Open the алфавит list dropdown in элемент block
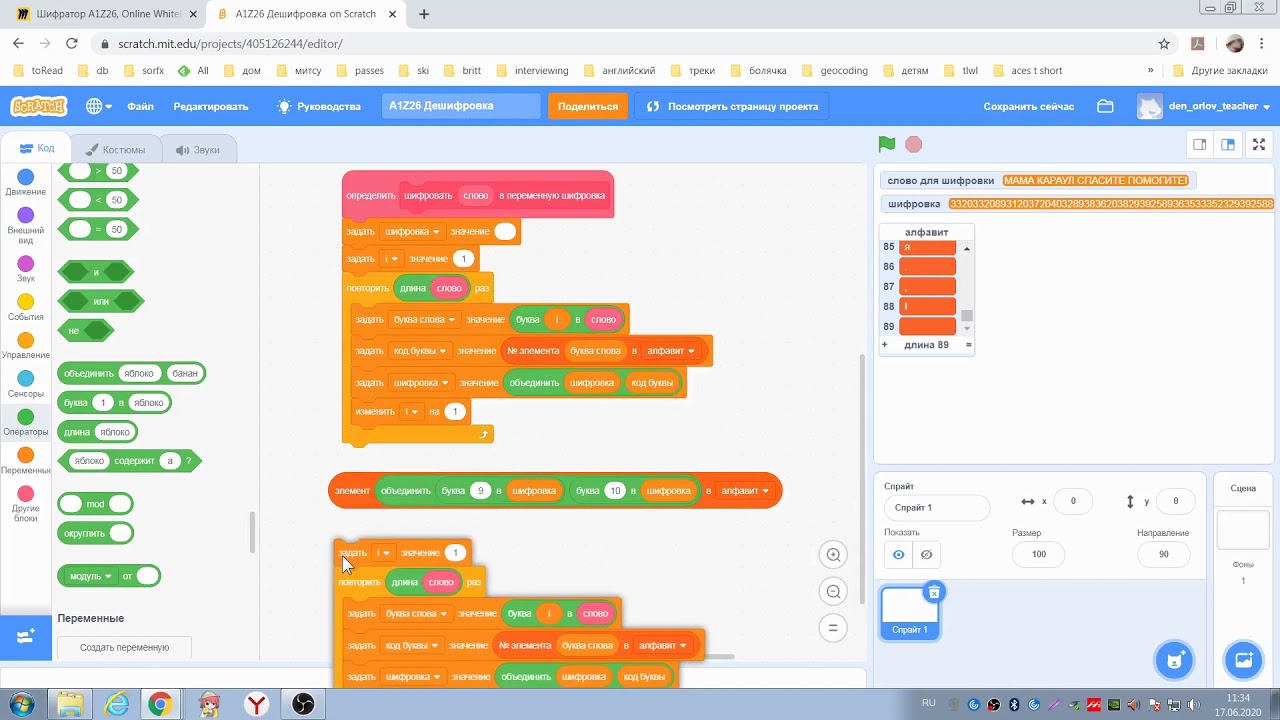The width and height of the screenshot is (1280, 720). [x=744, y=491]
